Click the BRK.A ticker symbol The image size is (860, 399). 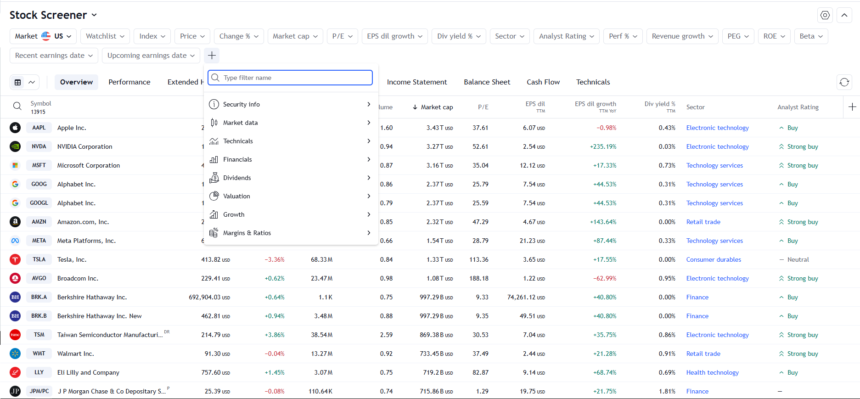[39, 297]
